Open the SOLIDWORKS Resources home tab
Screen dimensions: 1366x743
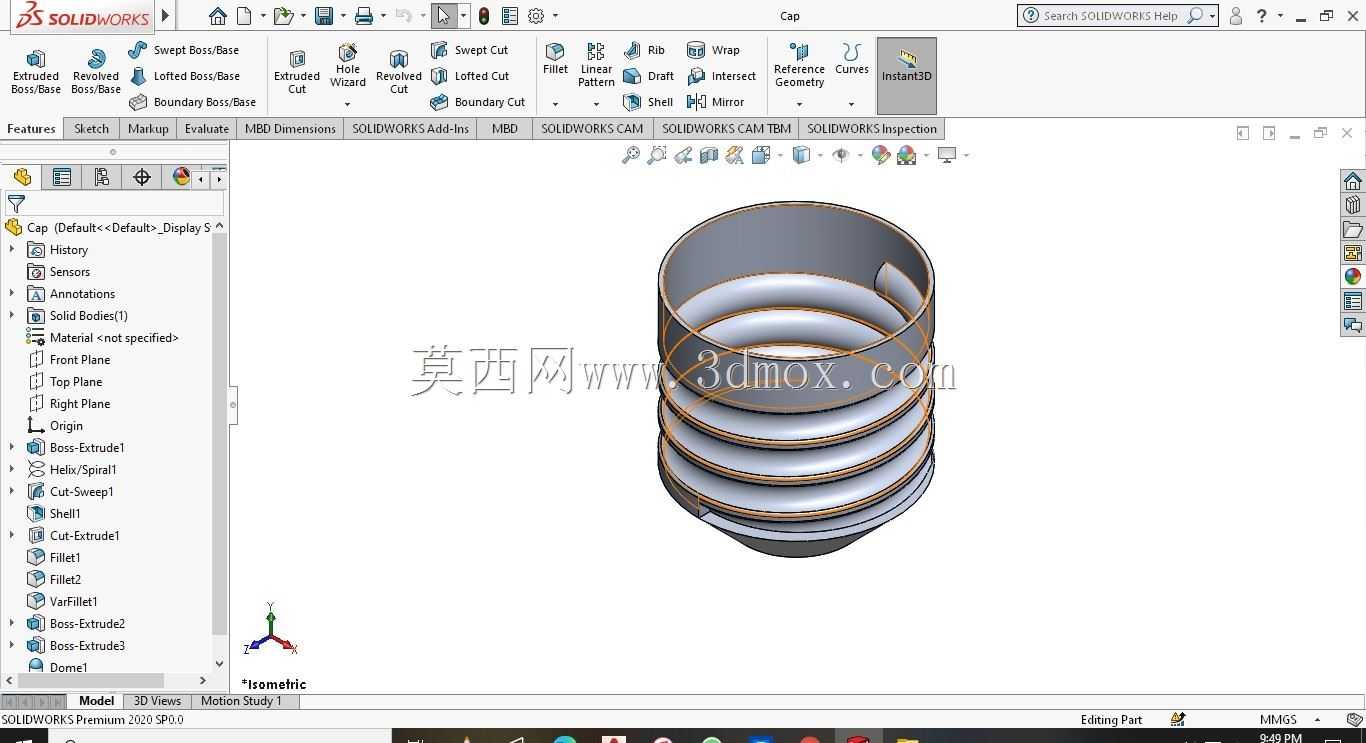(1353, 181)
